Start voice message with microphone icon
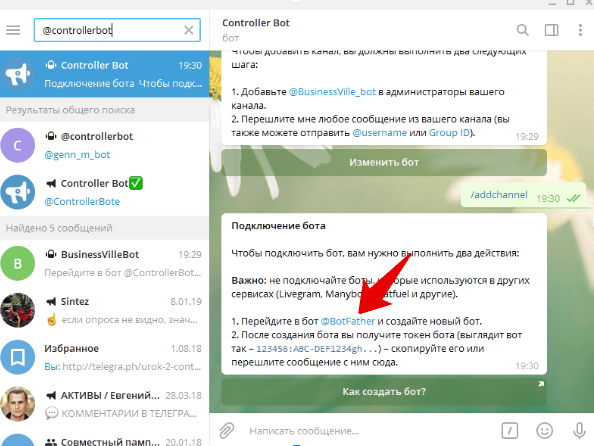This screenshot has height=446, width=594. (x=579, y=430)
